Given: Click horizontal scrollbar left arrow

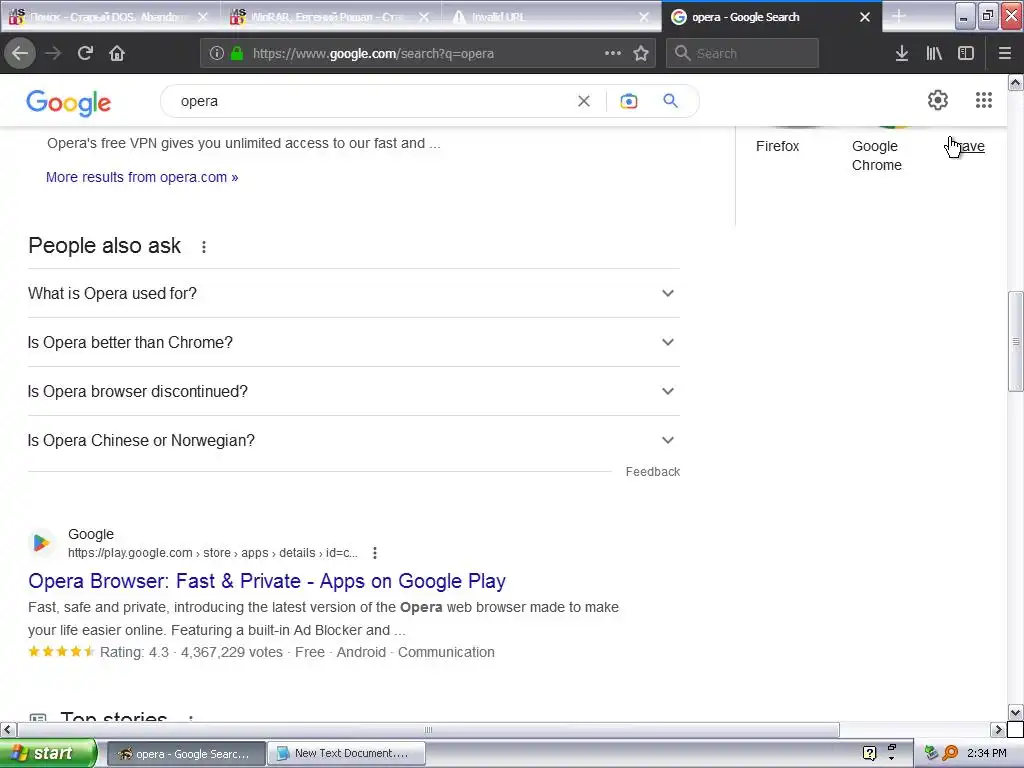Looking at the screenshot, I should [8, 729].
